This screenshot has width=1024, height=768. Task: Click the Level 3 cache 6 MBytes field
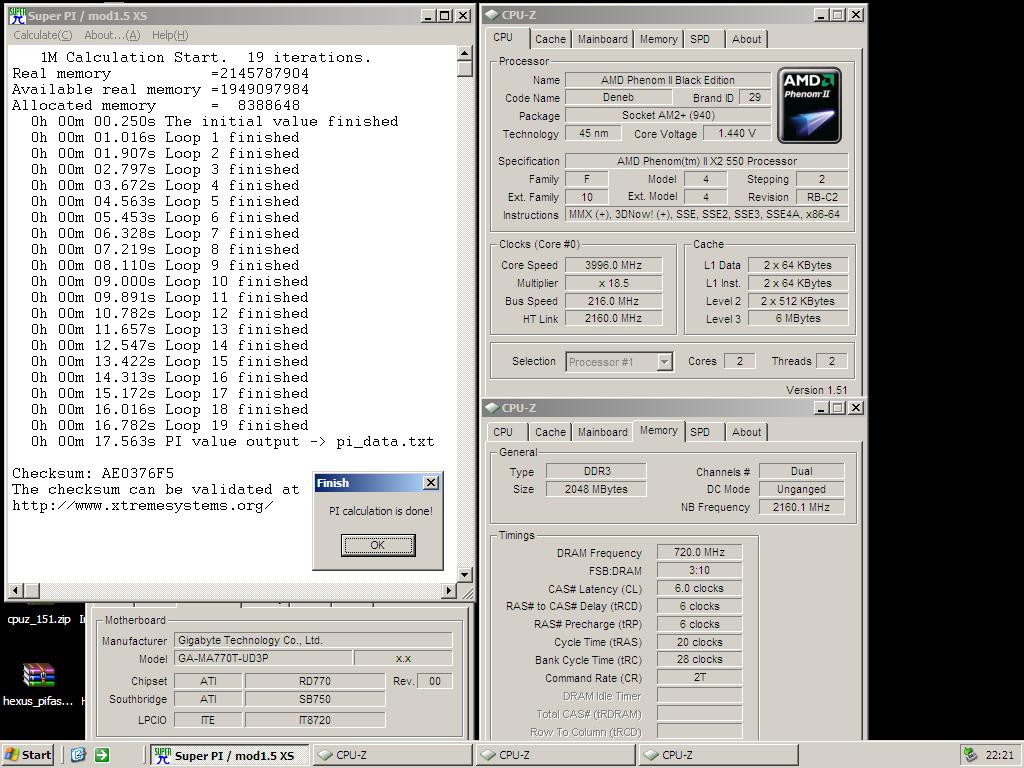click(x=798, y=319)
